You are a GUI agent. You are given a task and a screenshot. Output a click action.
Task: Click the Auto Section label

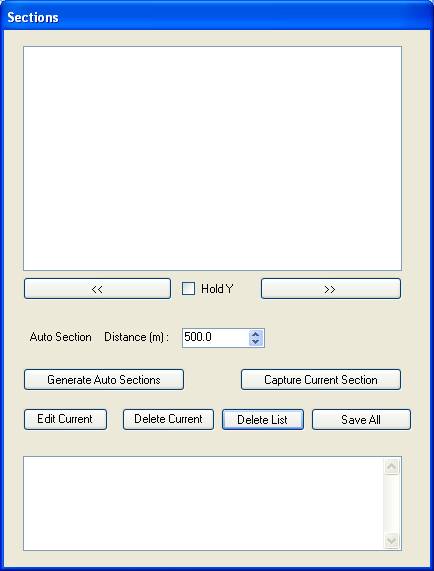point(60,337)
